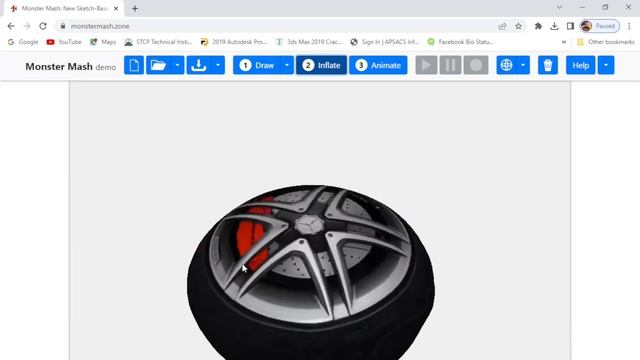Screen dimensions: 640x360
Task: Open the browser extensions puzzle icon
Action: [x=538, y=26]
